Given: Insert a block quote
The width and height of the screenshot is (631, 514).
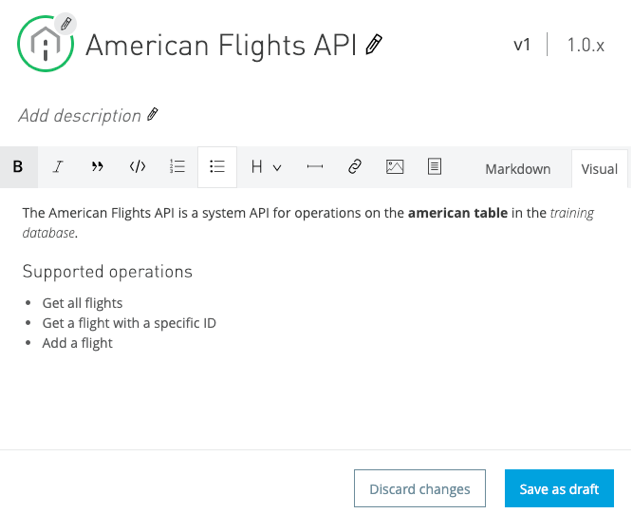Looking at the screenshot, I should (x=97, y=167).
